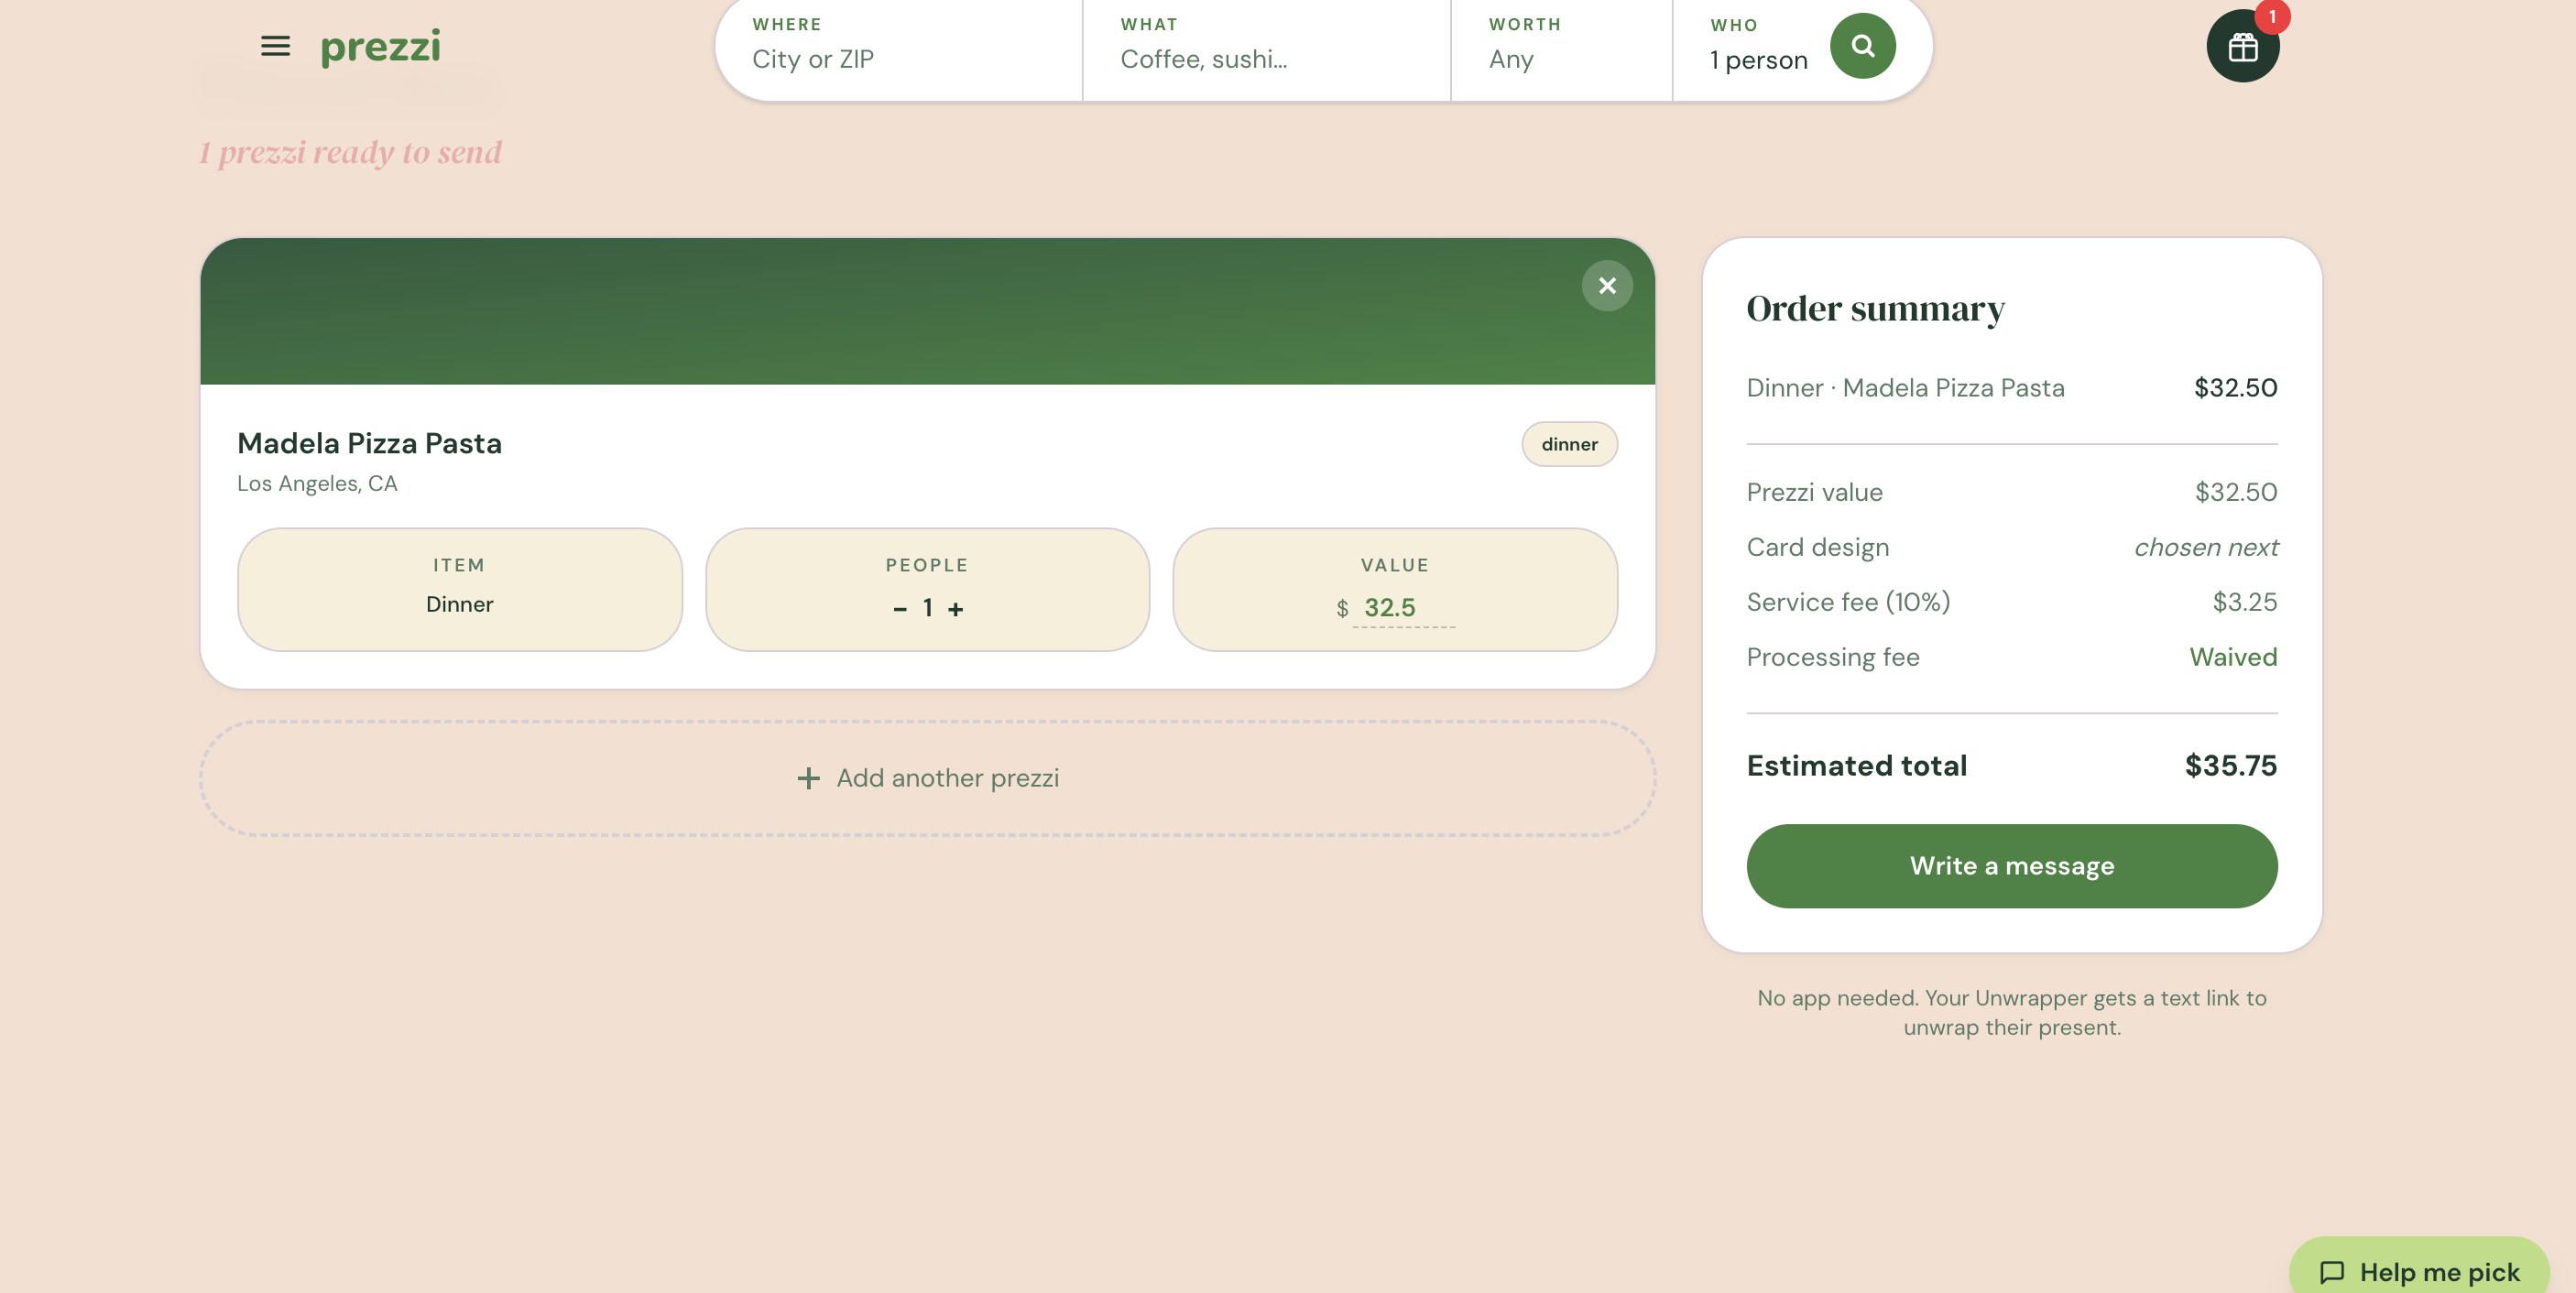Screen dimensions: 2576x1293
Task: Click the people count number 1
Action: click(x=928, y=608)
